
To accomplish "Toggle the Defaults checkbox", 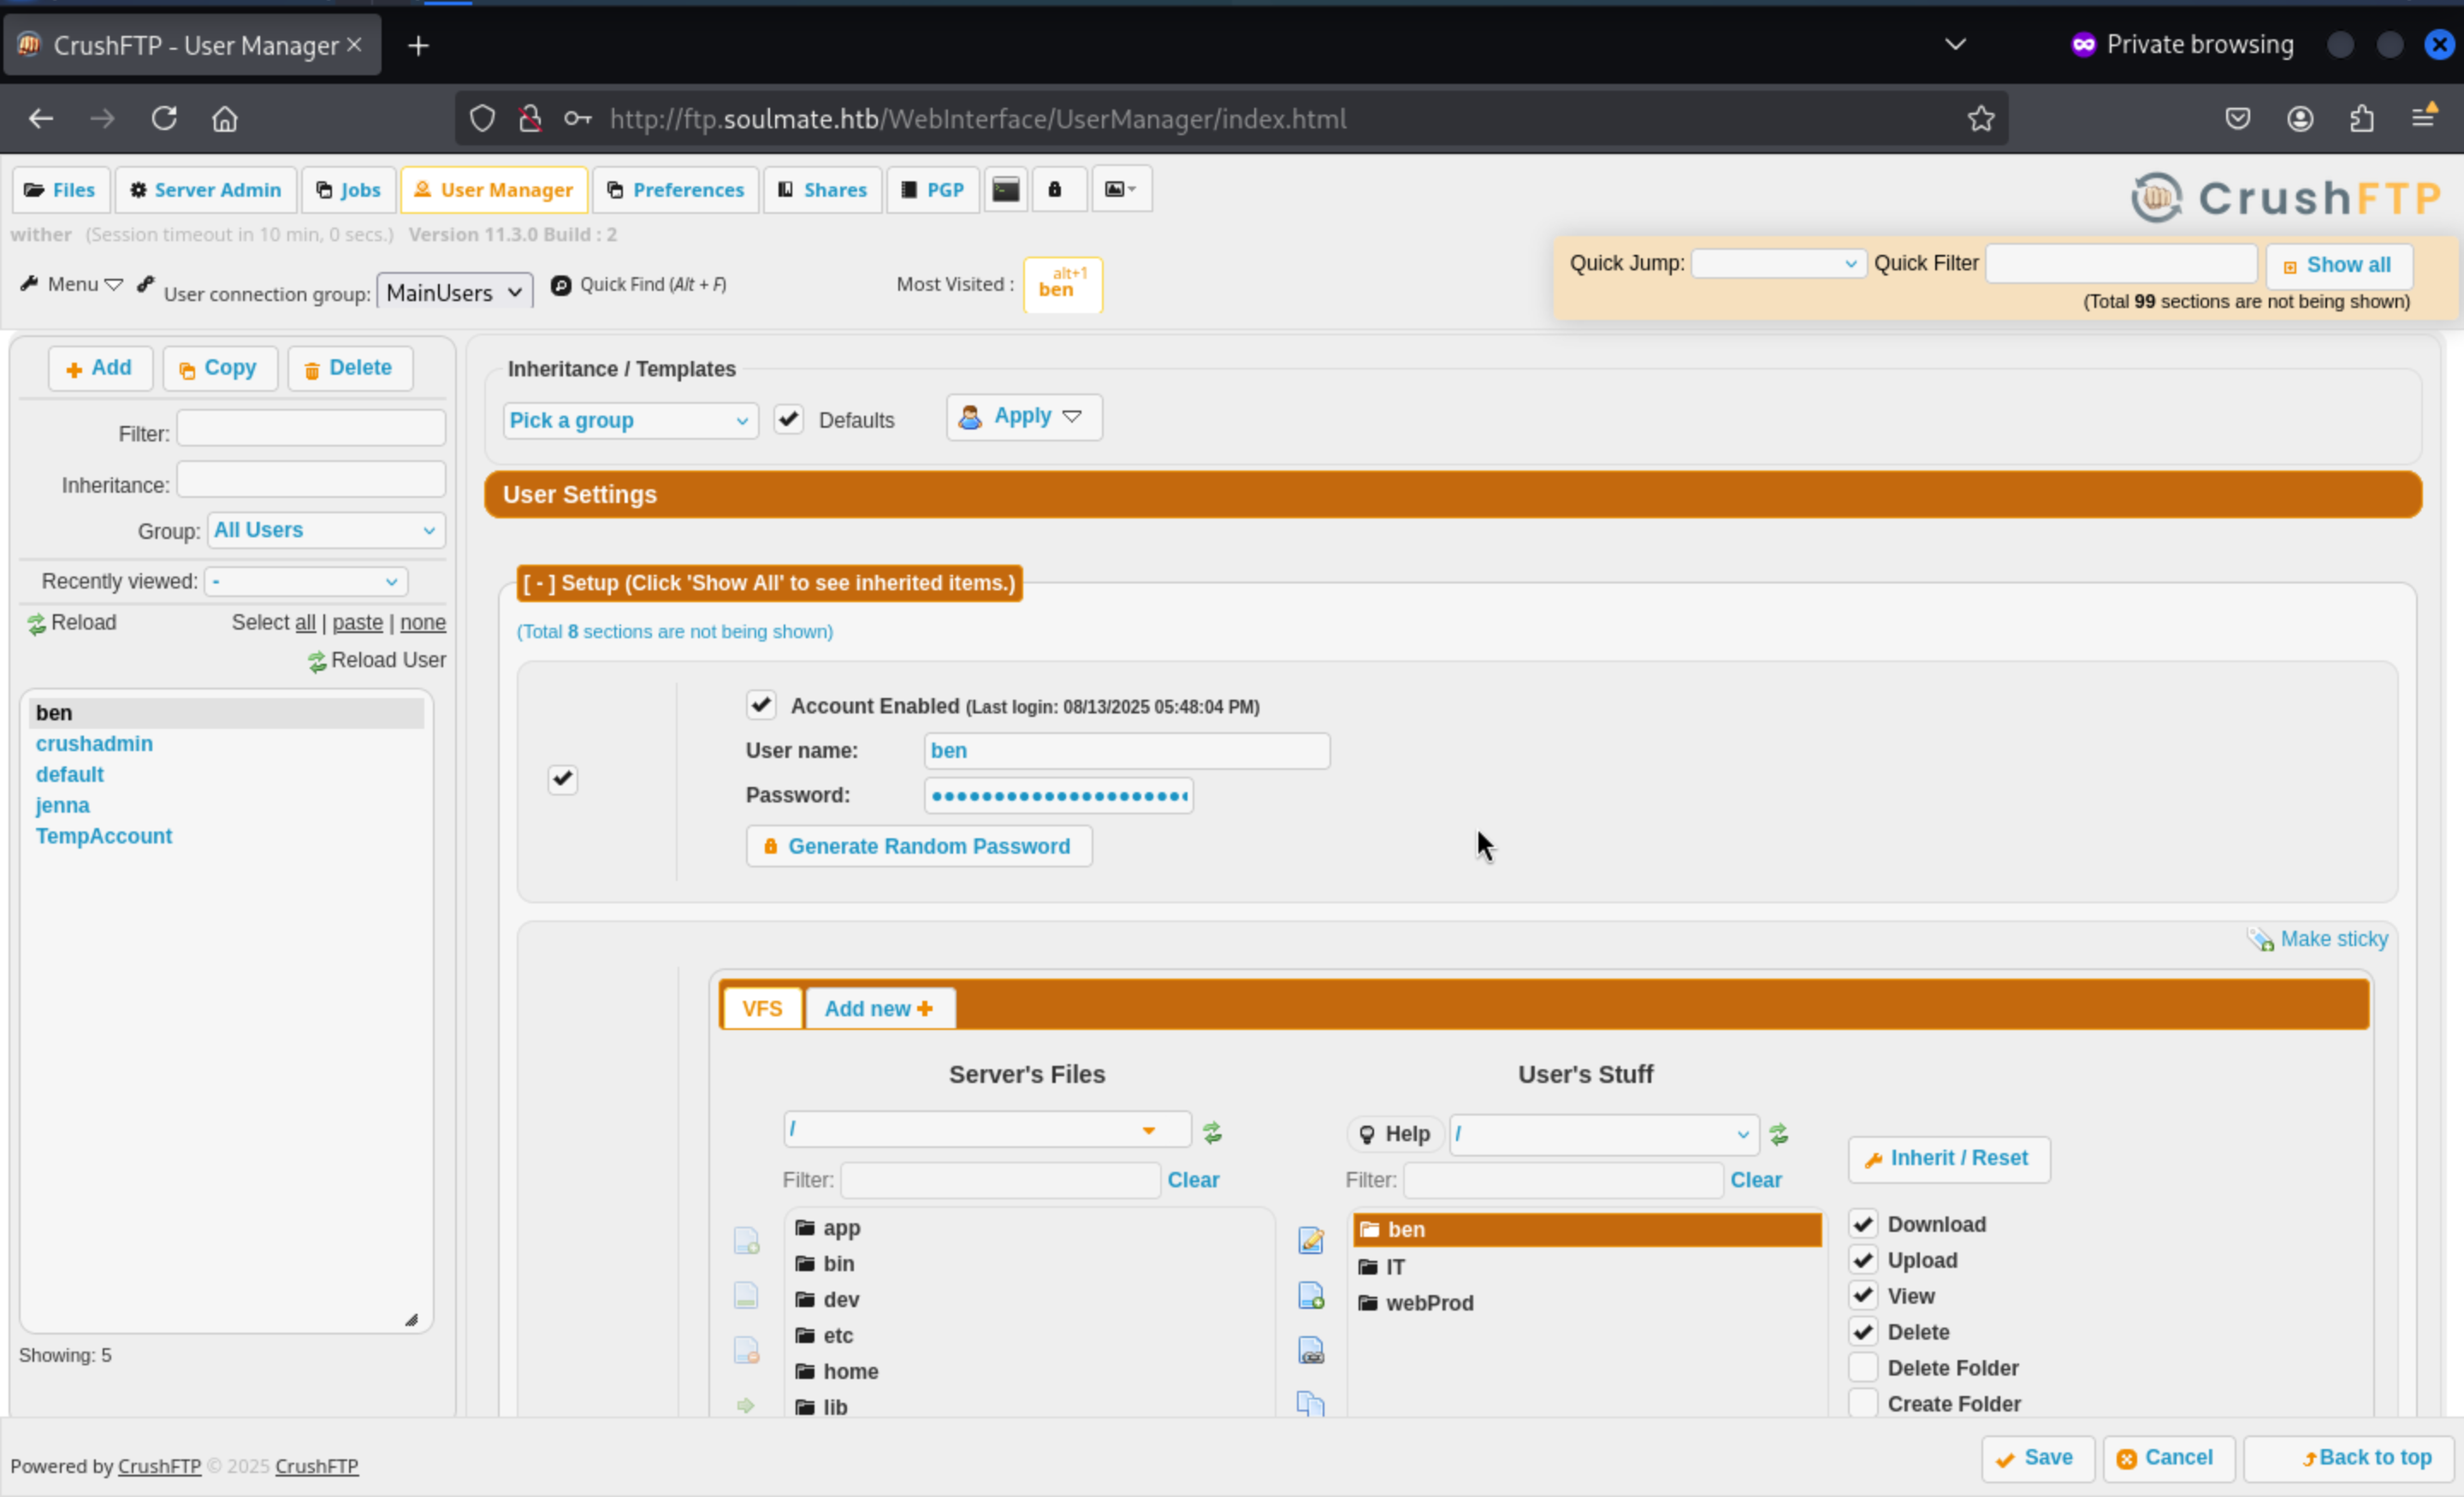I will point(788,419).
